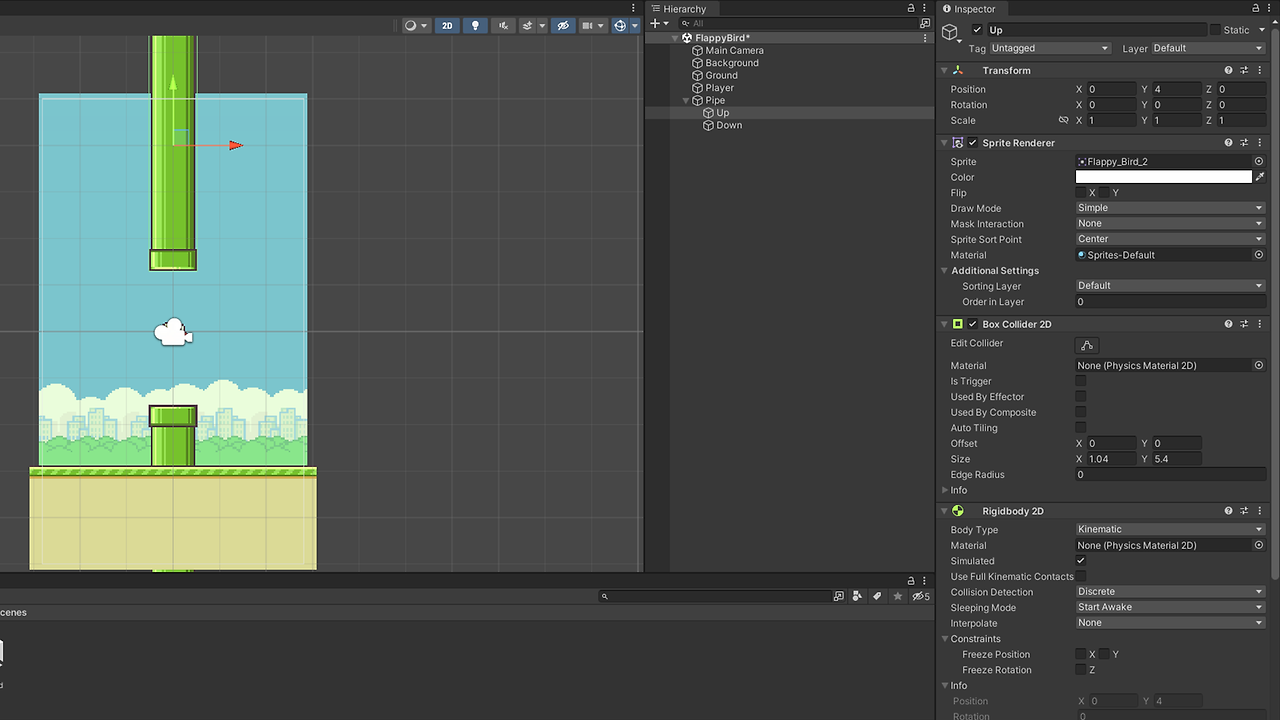Screen dimensions: 1280x720
Task: Click the Project panel search-by-label tag icon
Action: (877, 596)
